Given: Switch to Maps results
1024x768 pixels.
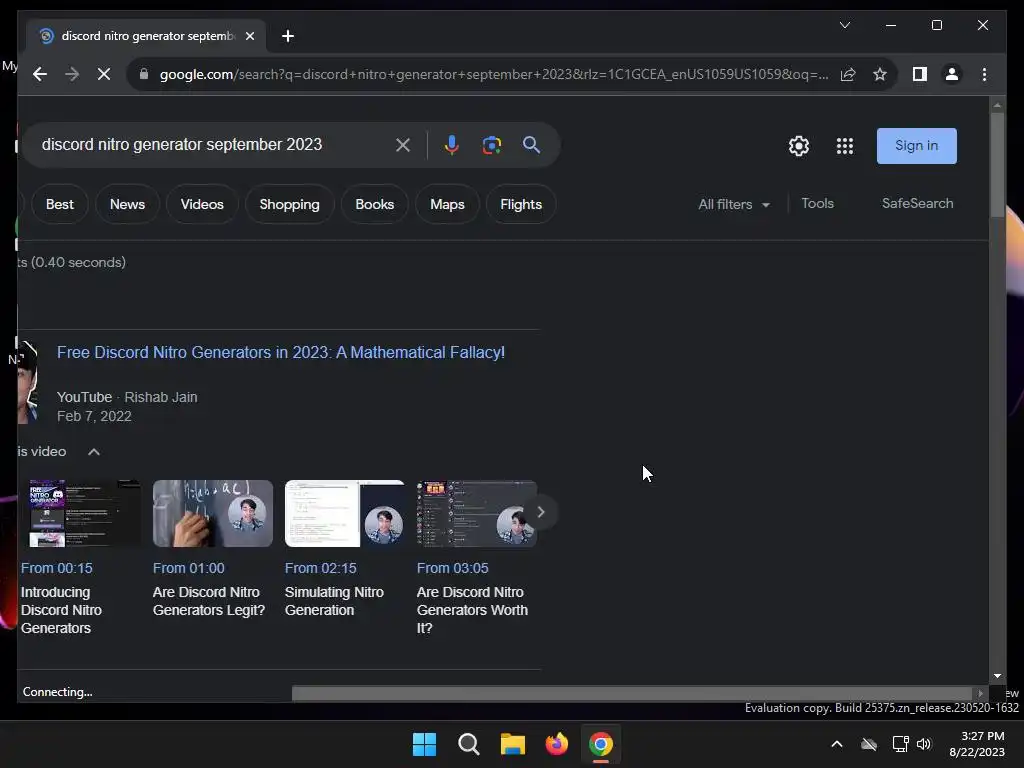Looking at the screenshot, I should point(447,204).
